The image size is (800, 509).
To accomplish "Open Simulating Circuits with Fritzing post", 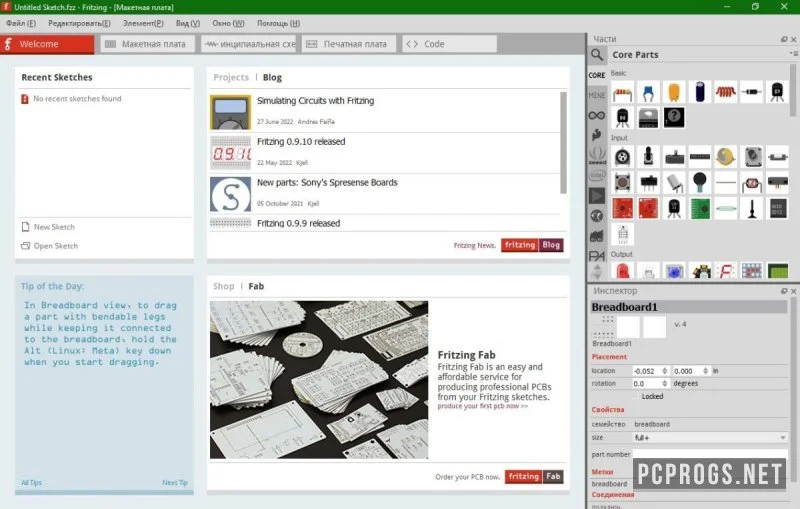I will [x=315, y=101].
